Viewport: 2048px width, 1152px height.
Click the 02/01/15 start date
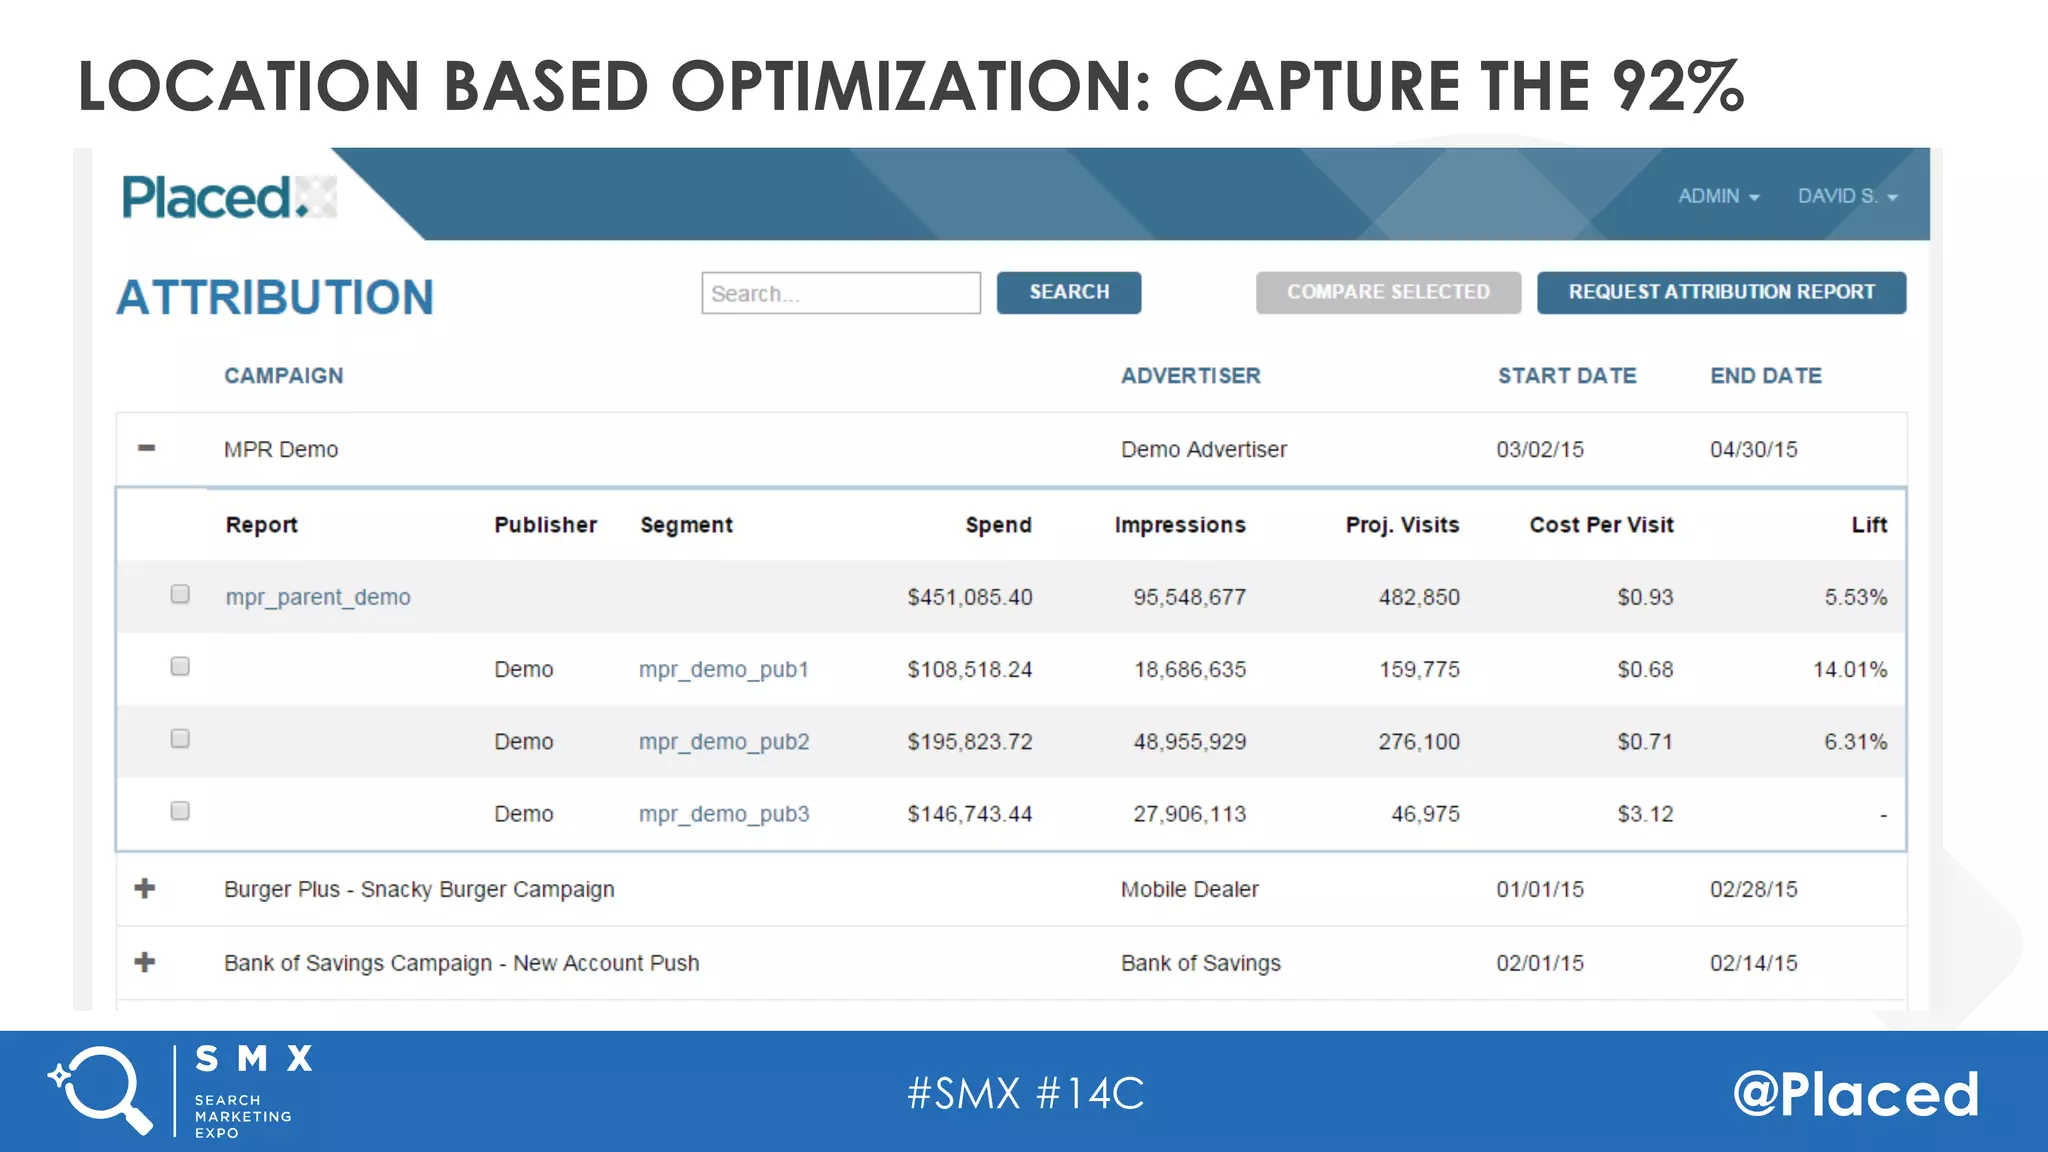[1540, 963]
